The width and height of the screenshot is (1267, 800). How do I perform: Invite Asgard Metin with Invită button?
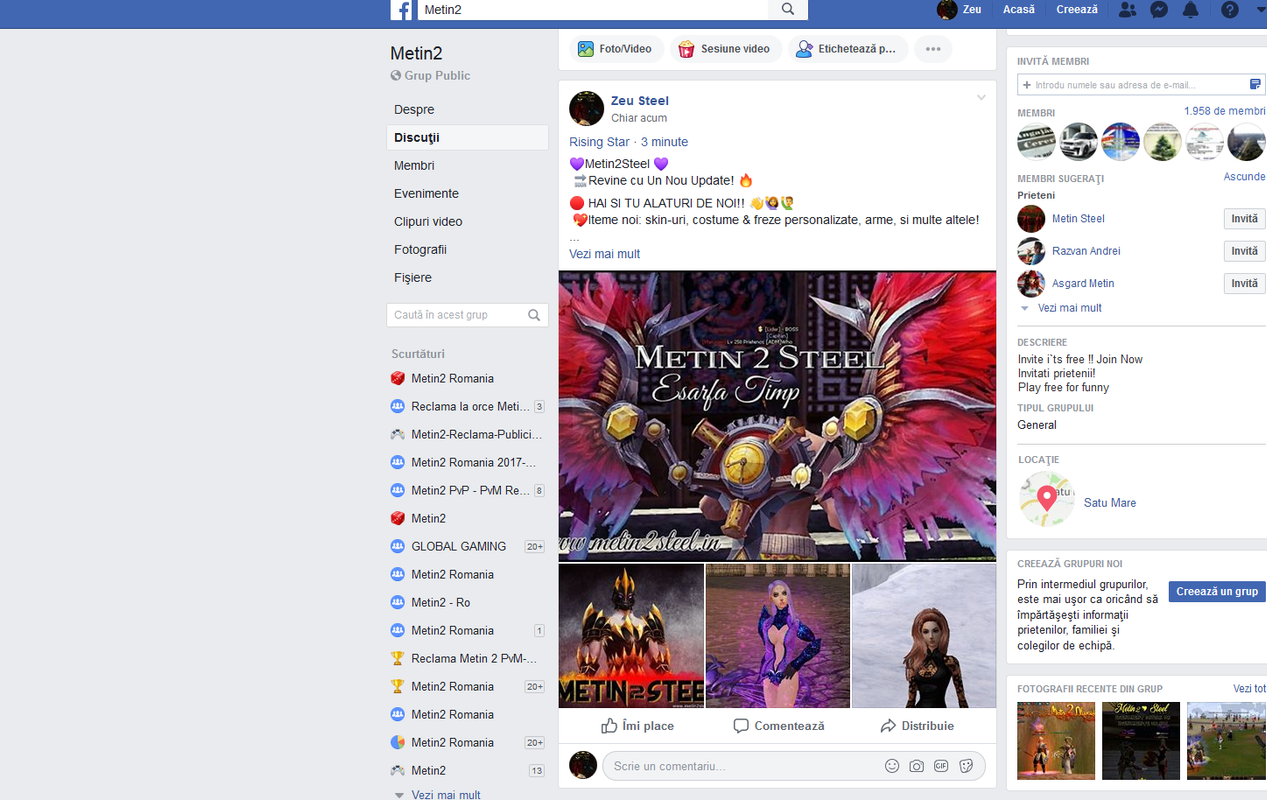click(x=1244, y=284)
